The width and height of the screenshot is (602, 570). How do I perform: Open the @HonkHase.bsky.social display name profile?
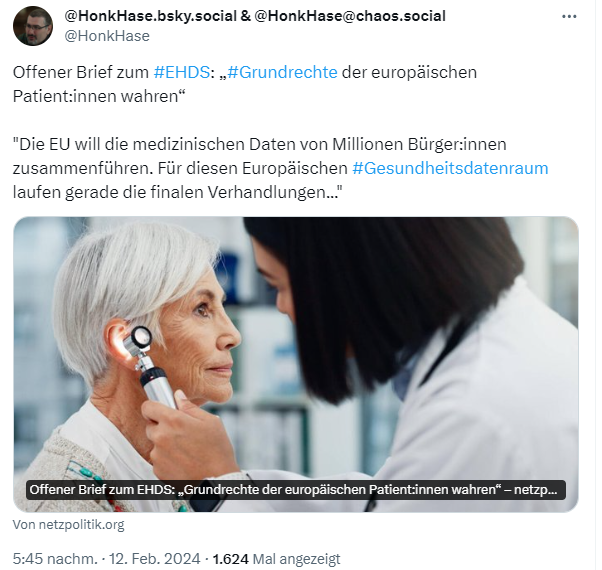[x=255, y=16]
